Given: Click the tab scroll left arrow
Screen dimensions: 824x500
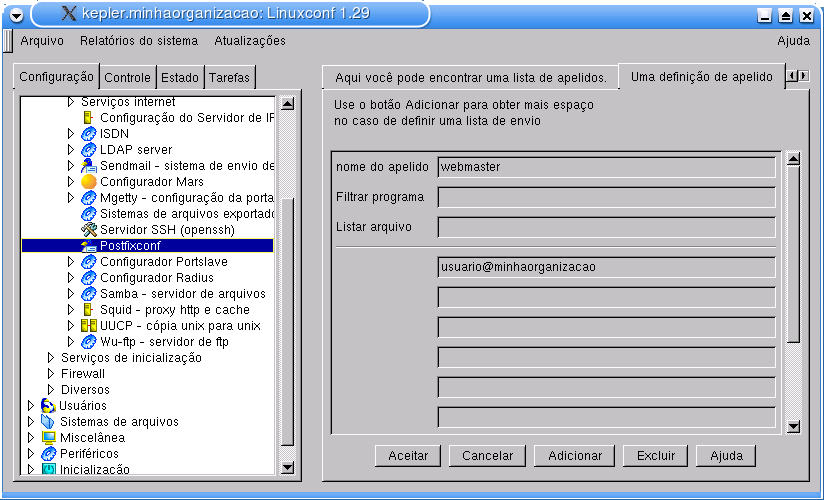Looking at the screenshot, I should pos(792,76).
